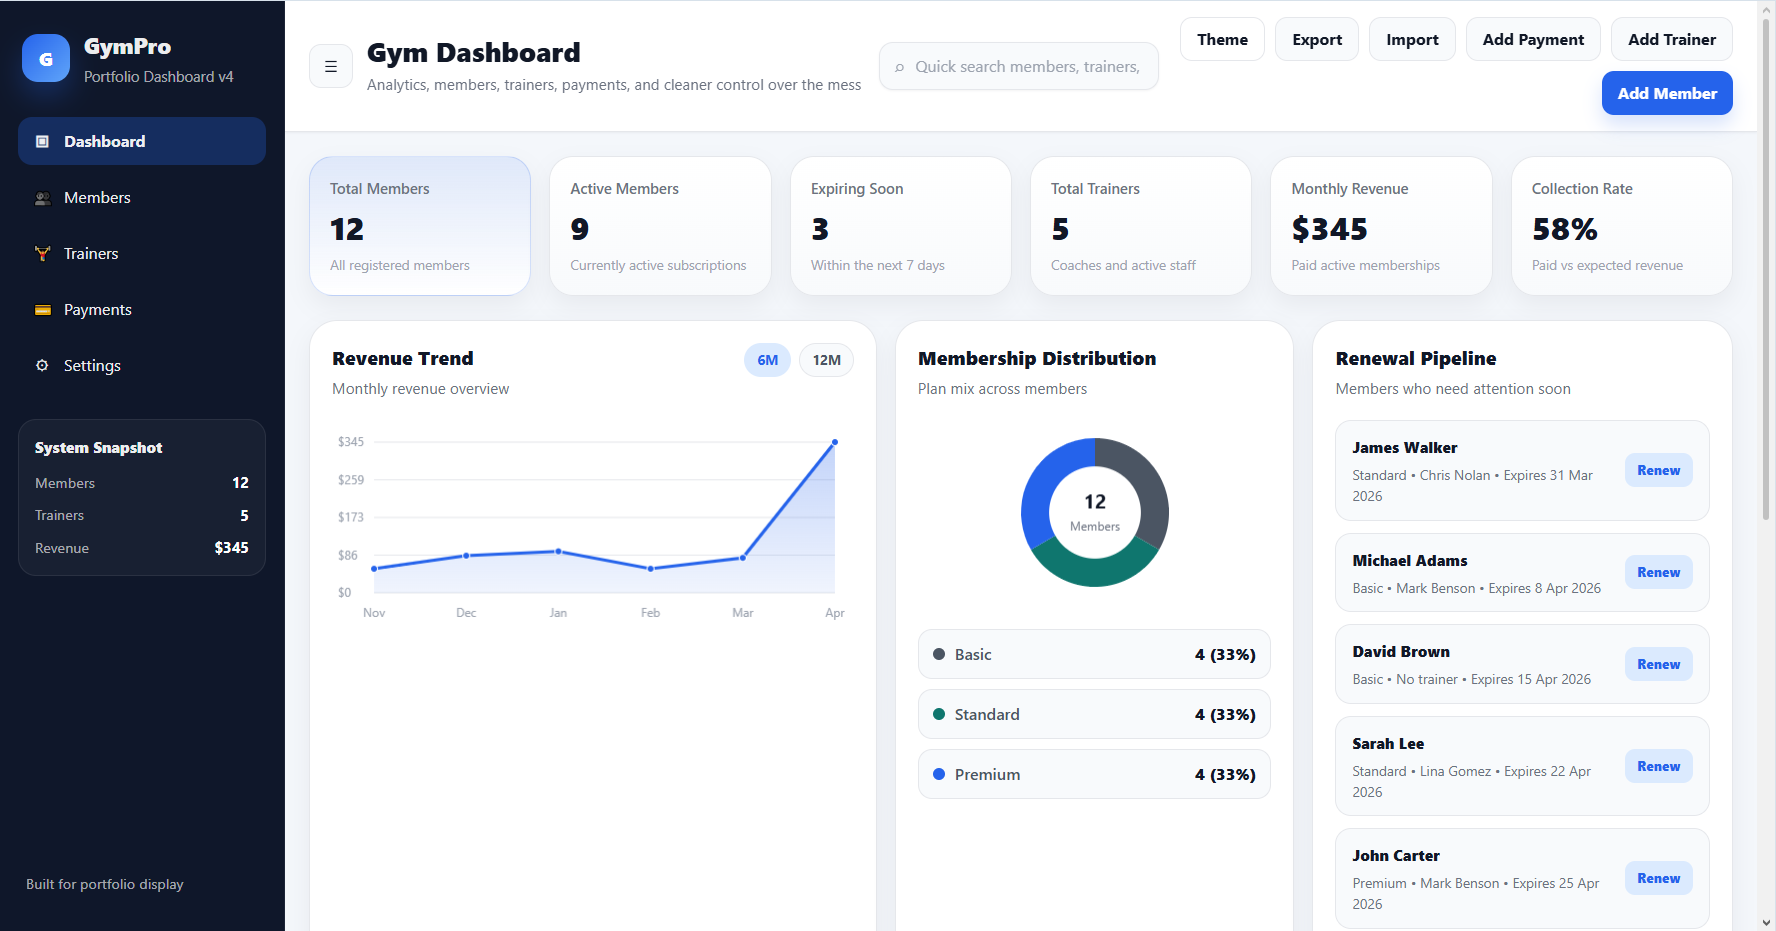The image size is (1776, 931).
Task: Click the Active Members card
Action: click(660, 226)
